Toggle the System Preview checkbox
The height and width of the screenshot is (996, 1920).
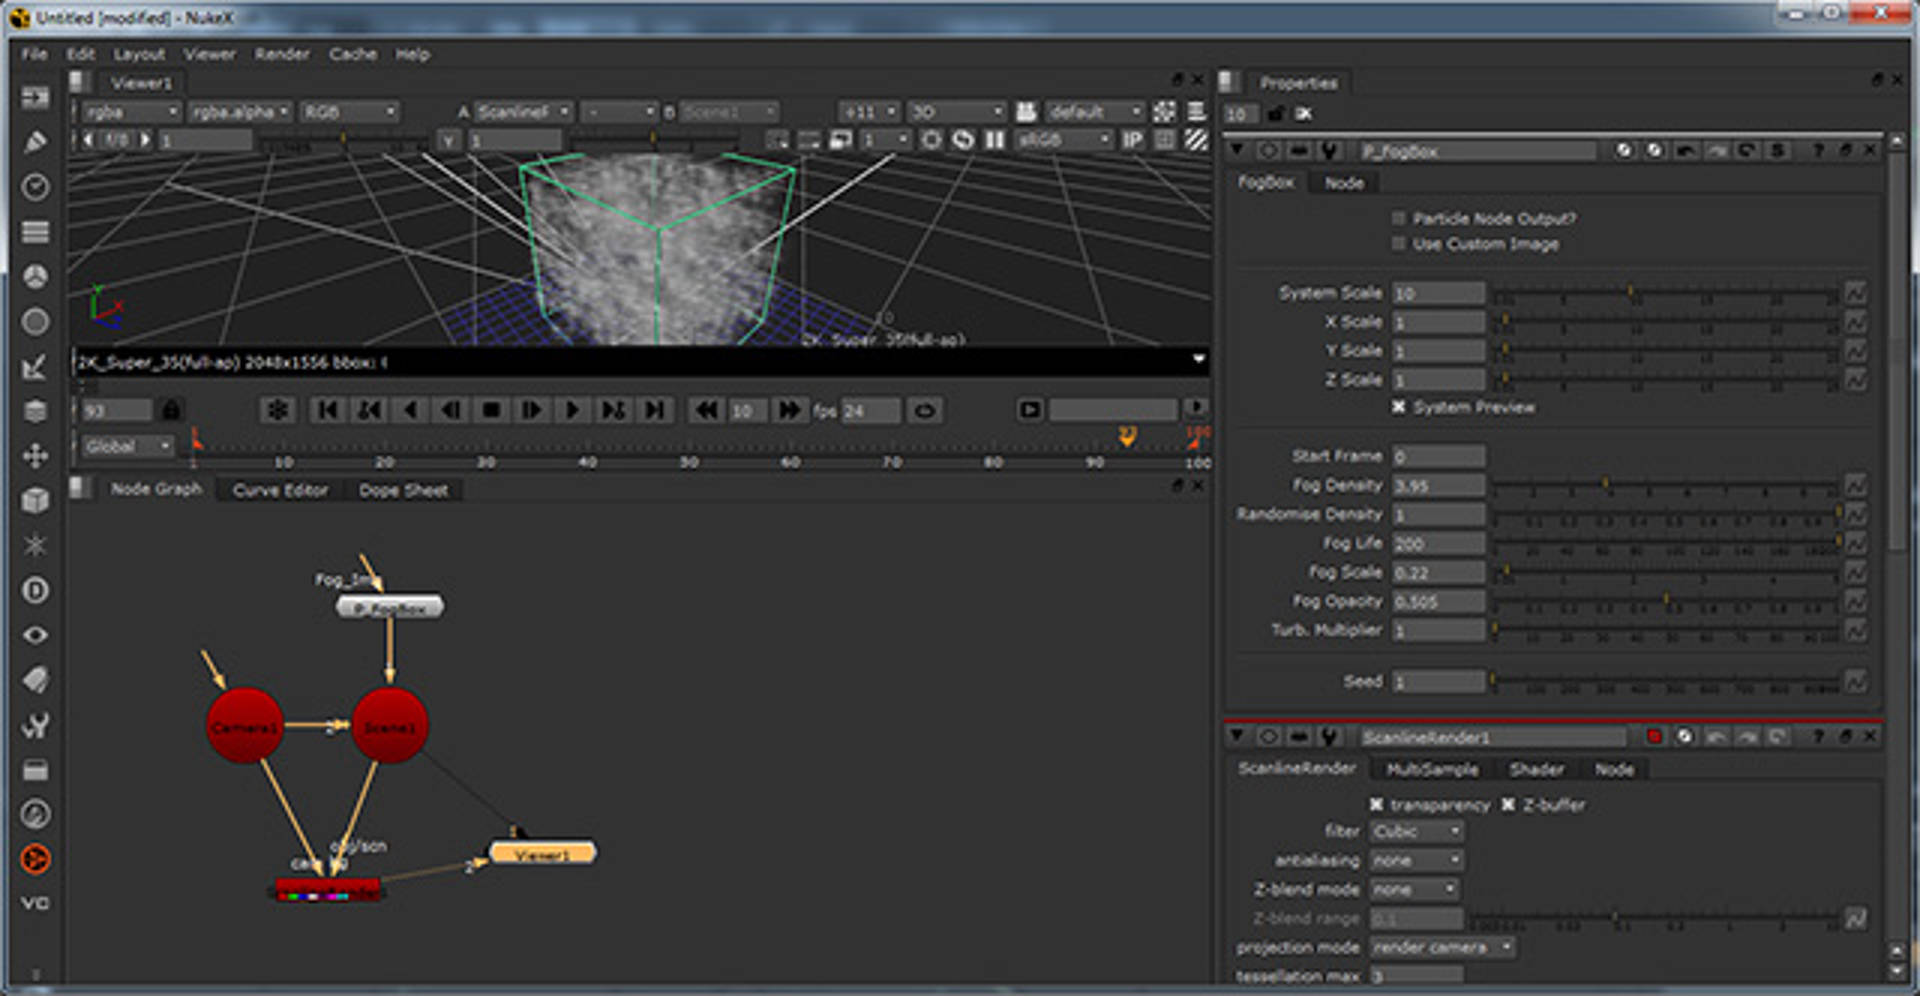tap(1399, 407)
